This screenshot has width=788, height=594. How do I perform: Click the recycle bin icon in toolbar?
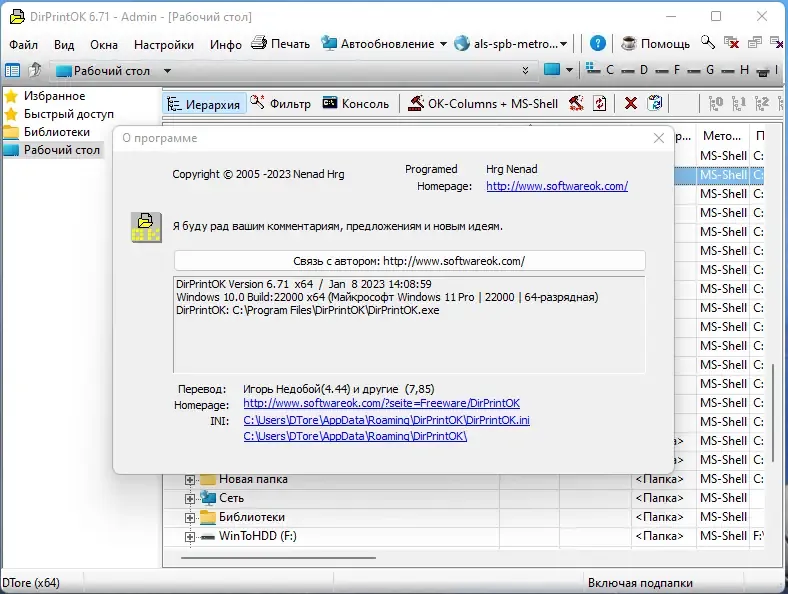click(654, 103)
